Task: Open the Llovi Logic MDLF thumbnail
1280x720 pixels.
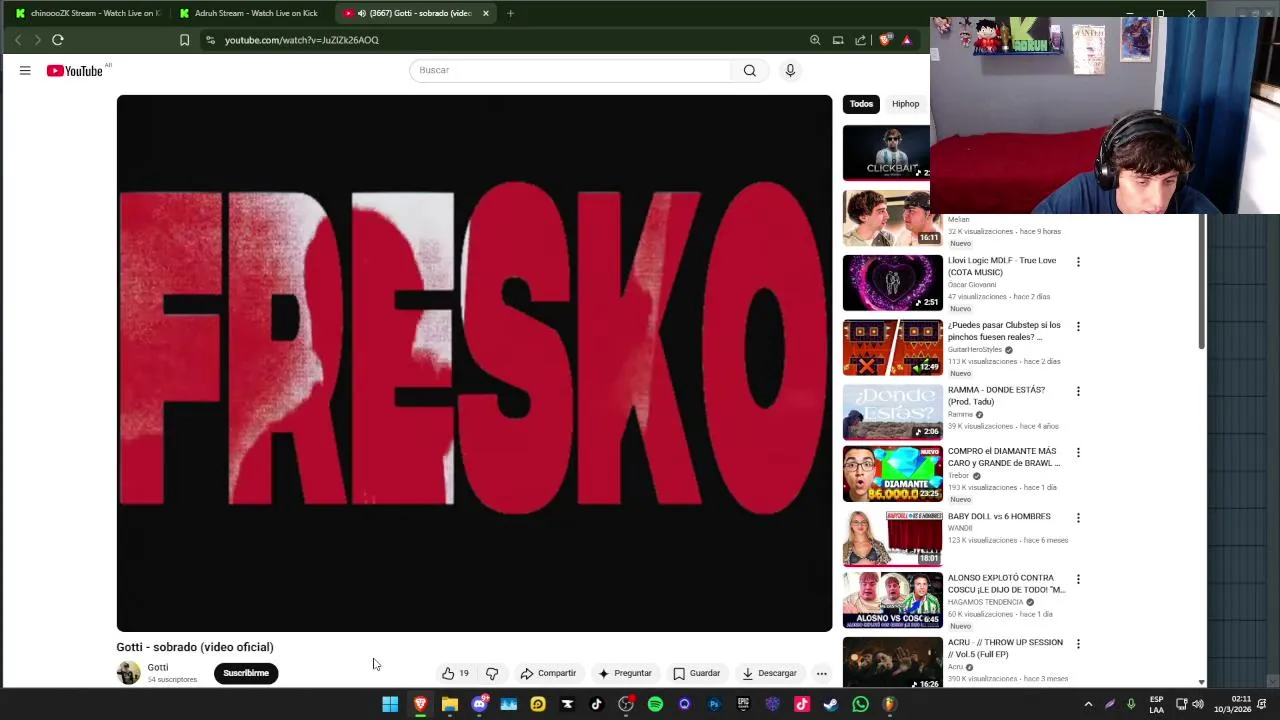Action: (x=892, y=283)
